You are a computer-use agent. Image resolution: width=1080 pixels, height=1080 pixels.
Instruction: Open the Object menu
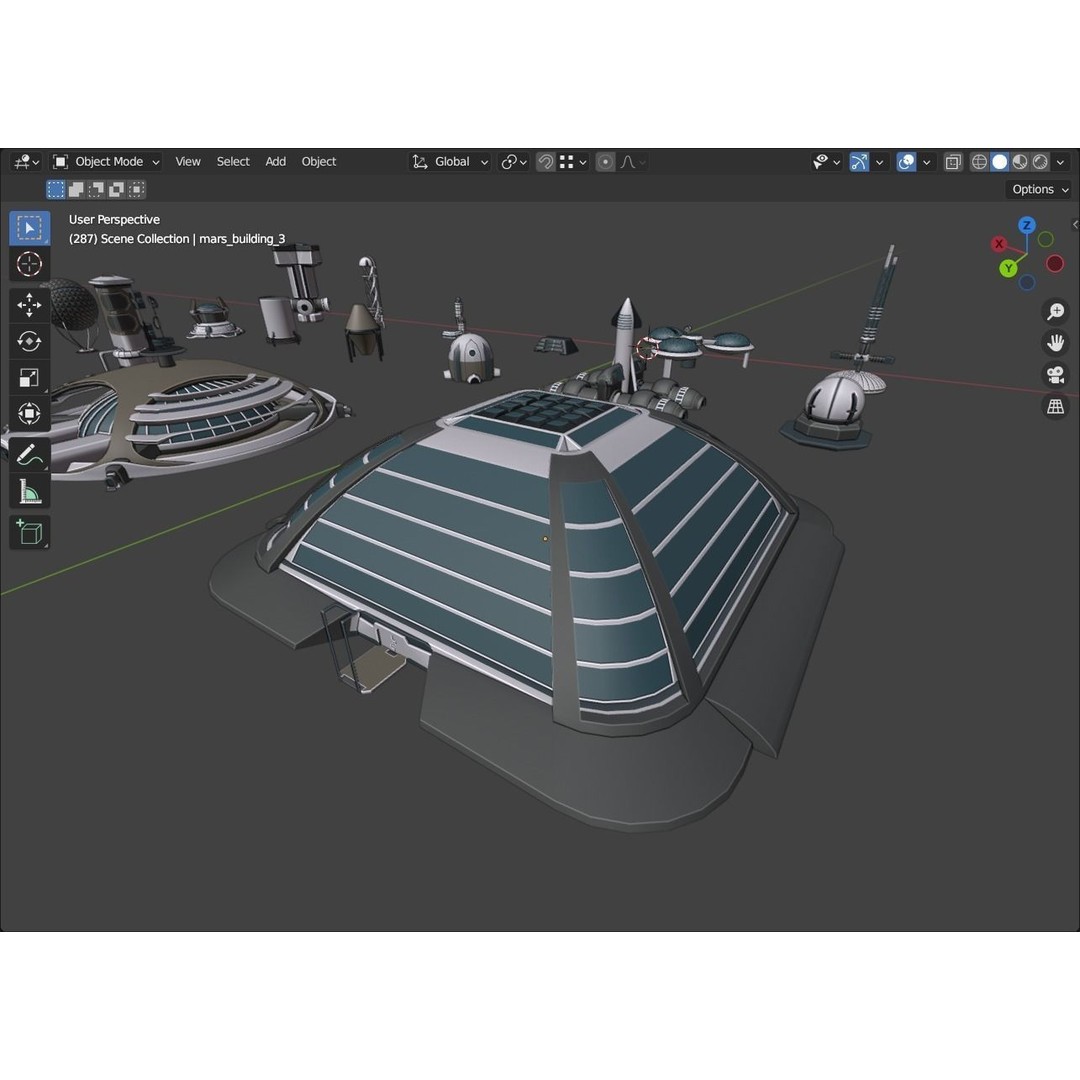click(x=318, y=161)
